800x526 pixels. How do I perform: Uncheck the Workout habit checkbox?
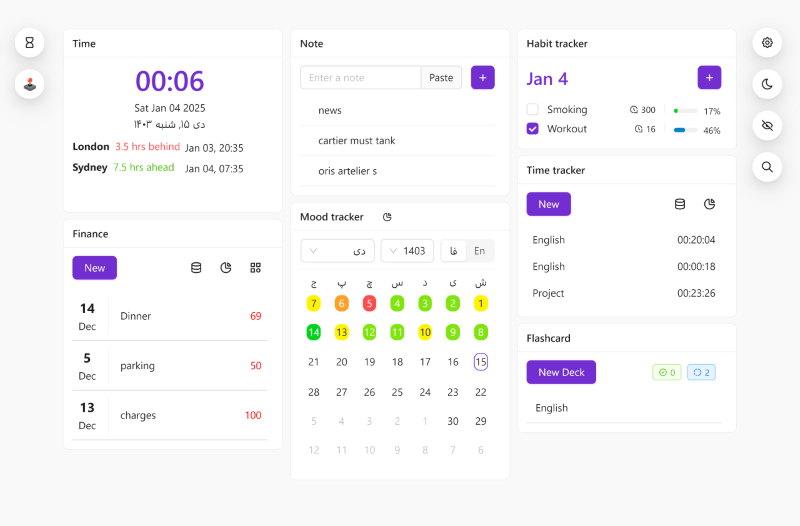pyautogui.click(x=533, y=129)
